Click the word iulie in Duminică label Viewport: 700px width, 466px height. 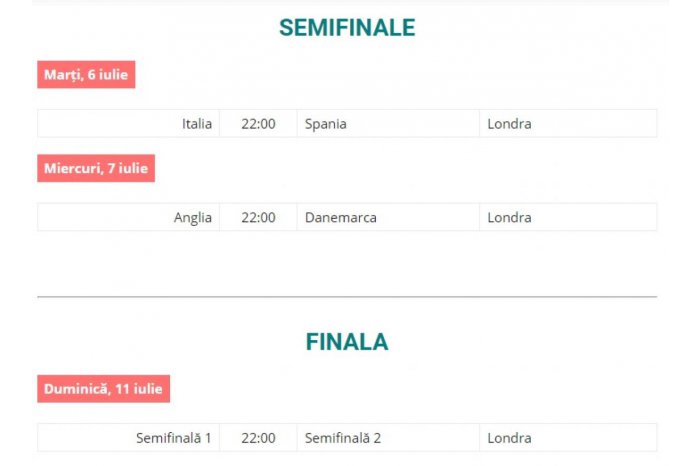[x=148, y=389]
